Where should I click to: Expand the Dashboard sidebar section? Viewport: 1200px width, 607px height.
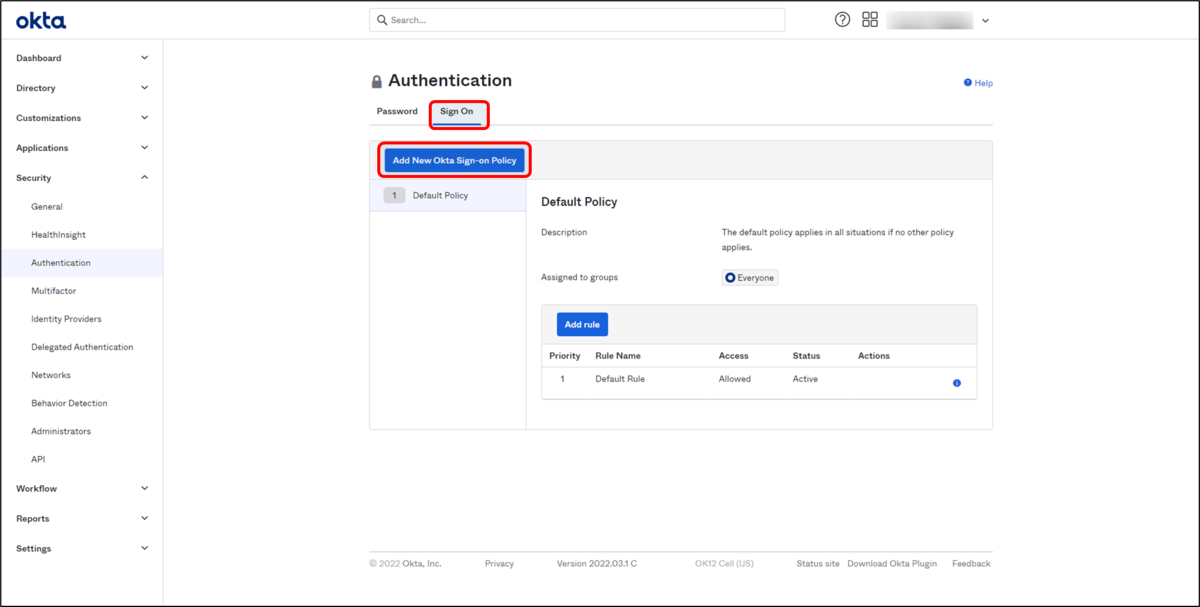(81, 58)
